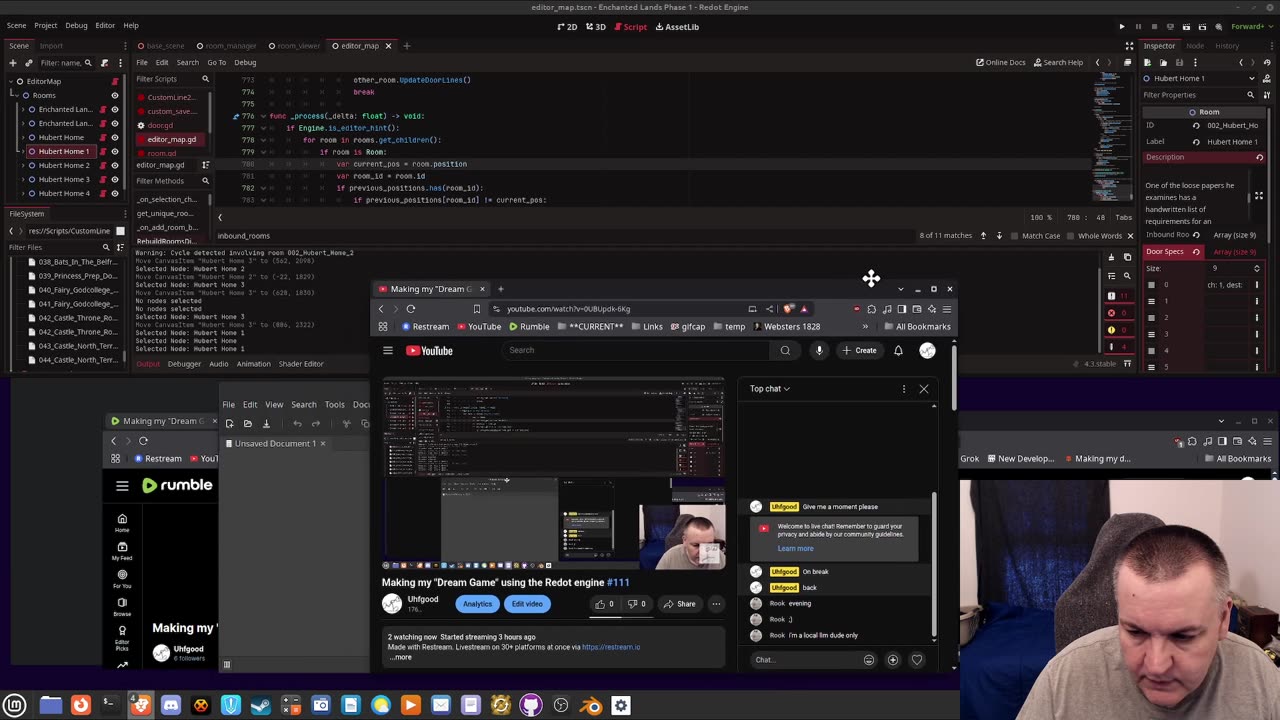Screen dimensions: 1280x720
Task: Select editor_map.gd in script list
Action: pos(172,139)
